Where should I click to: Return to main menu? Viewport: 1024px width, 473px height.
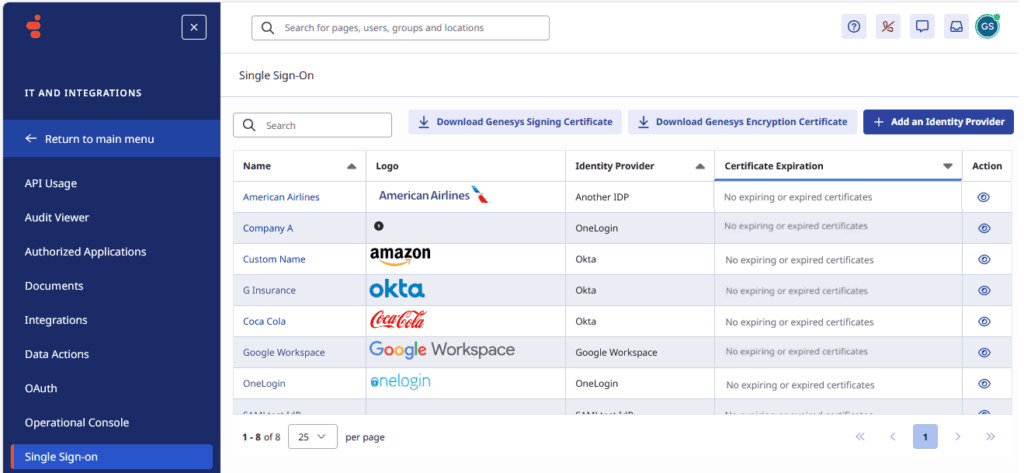[x=111, y=139]
